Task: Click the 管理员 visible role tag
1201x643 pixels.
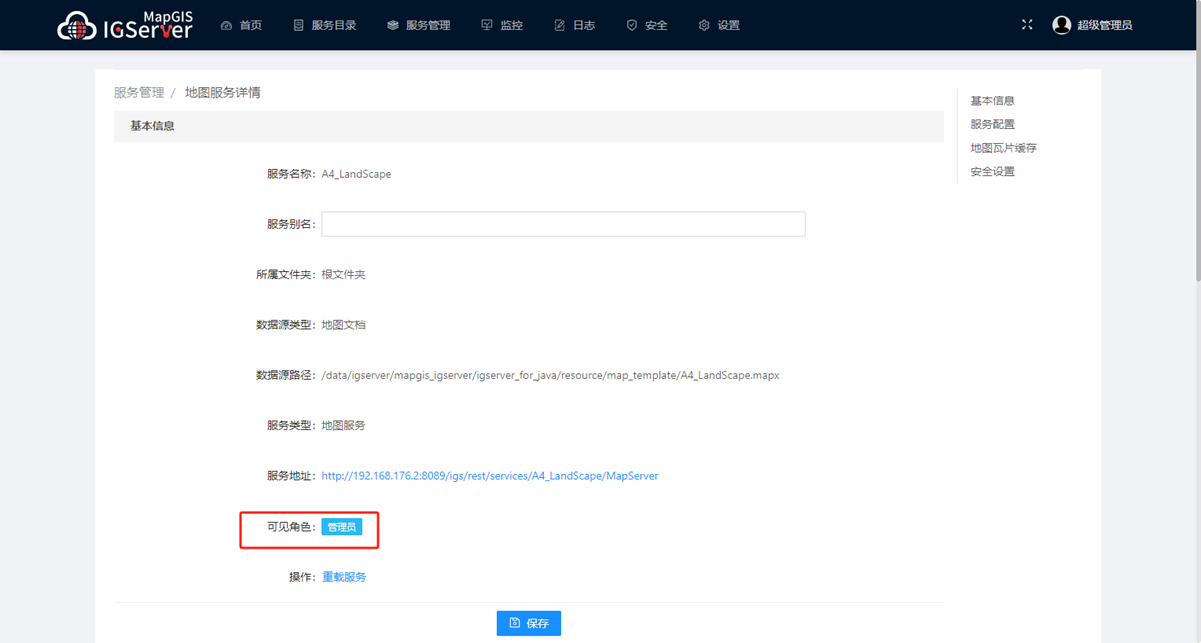Action: click(342, 527)
